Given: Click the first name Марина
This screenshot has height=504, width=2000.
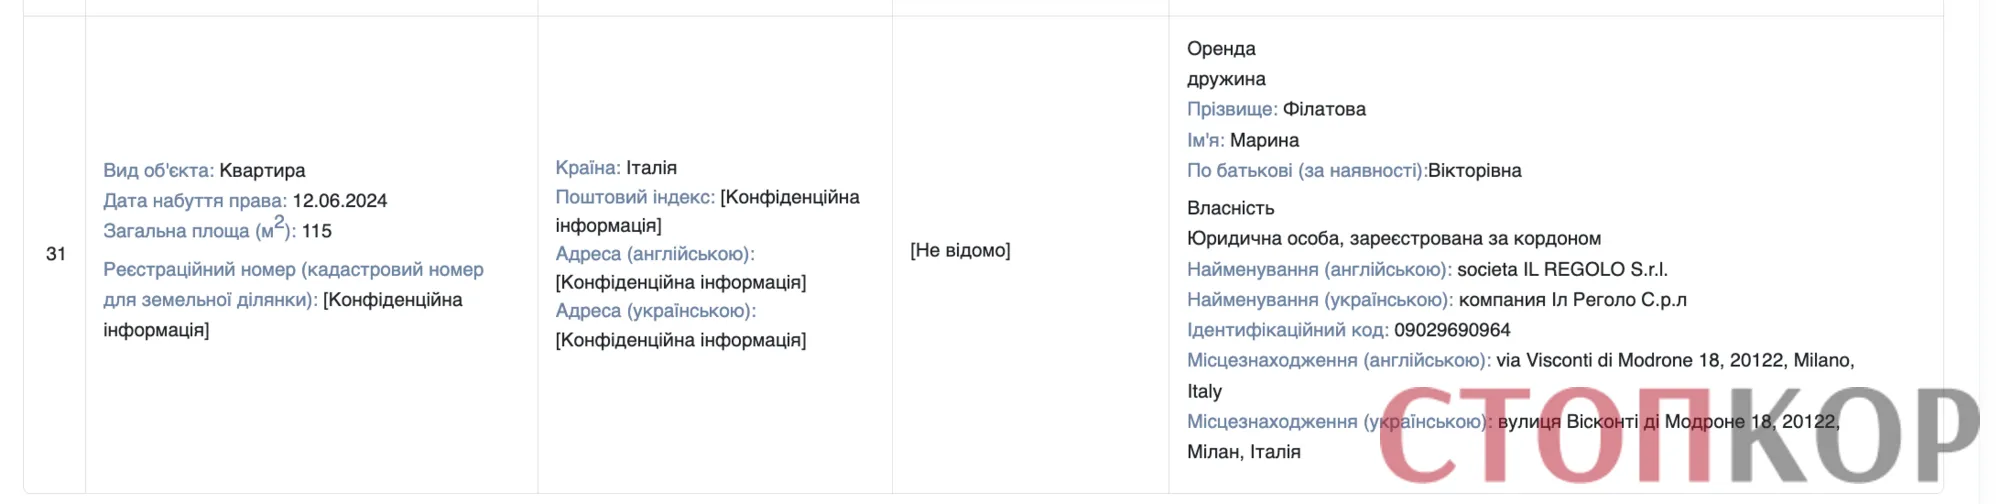Looking at the screenshot, I should (x=1265, y=140).
